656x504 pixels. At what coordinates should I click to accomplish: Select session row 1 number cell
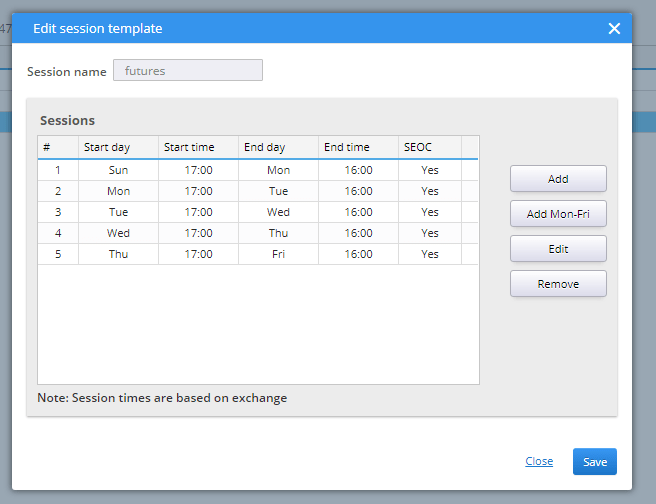pos(58,170)
